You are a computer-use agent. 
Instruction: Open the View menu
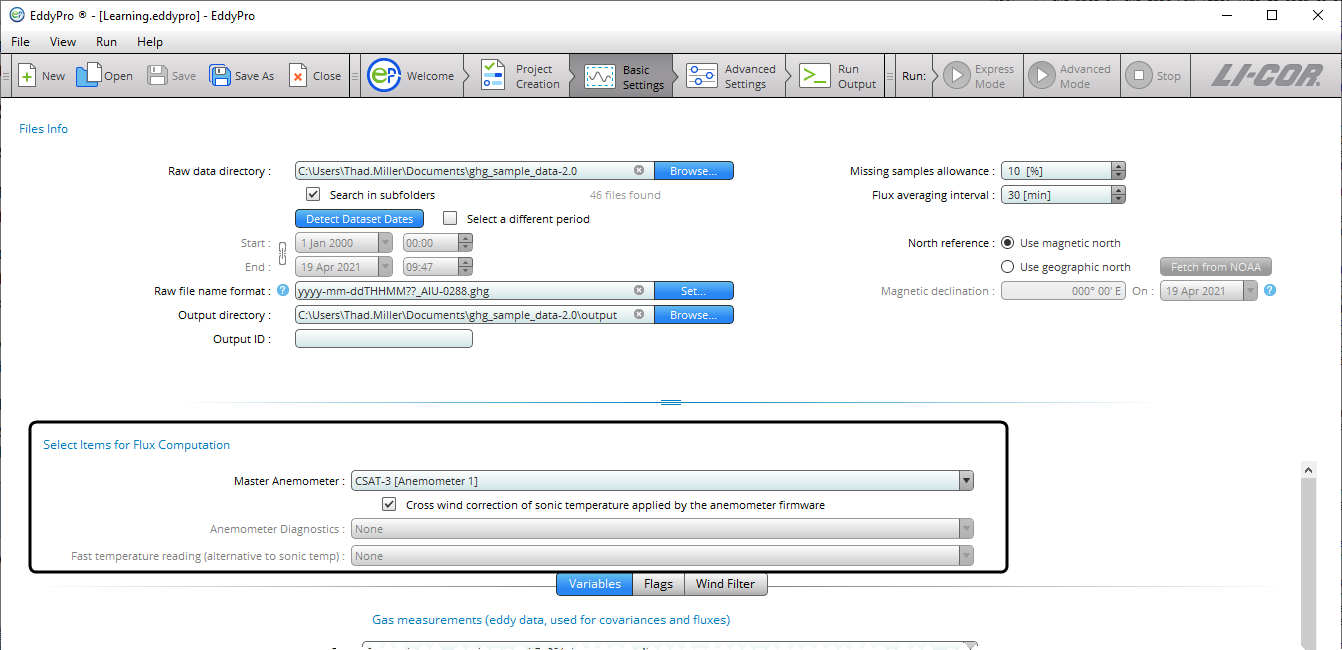(63, 42)
